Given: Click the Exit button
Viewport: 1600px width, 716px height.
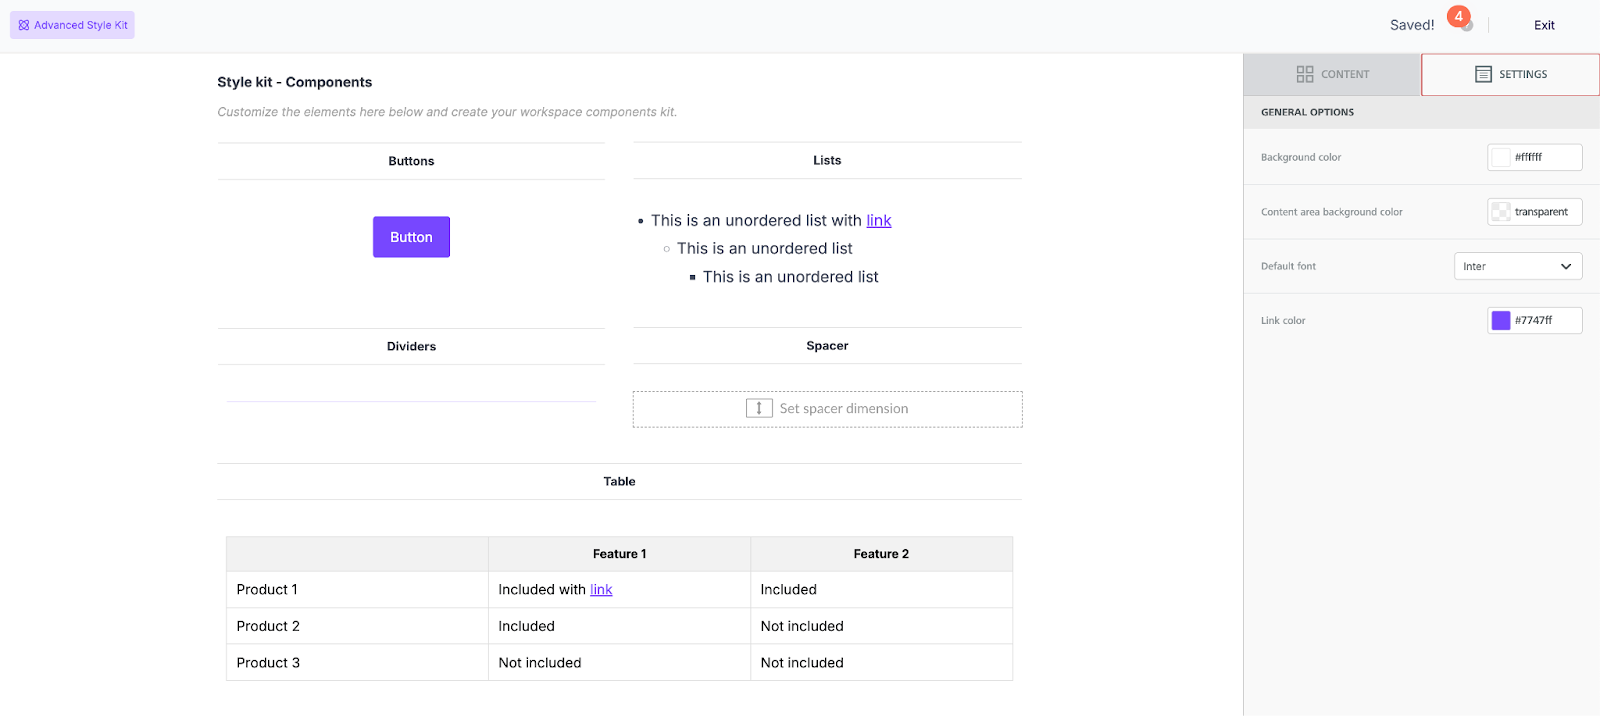Looking at the screenshot, I should click(1544, 25).
